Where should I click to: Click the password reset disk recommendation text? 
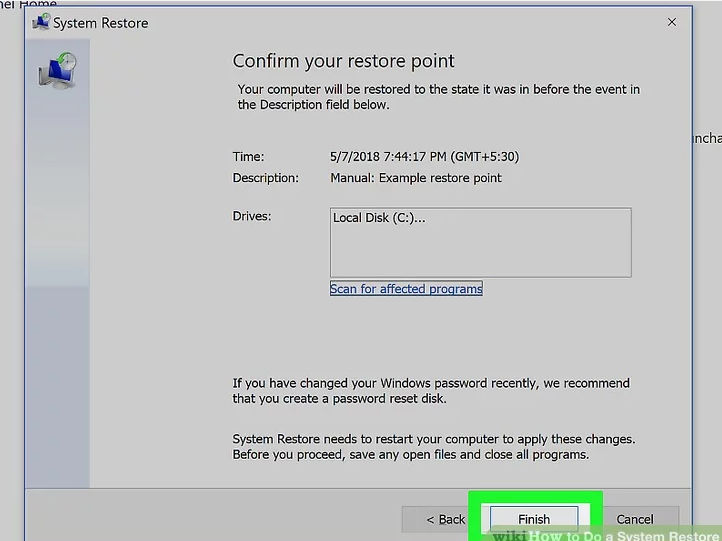coord(430,391)
